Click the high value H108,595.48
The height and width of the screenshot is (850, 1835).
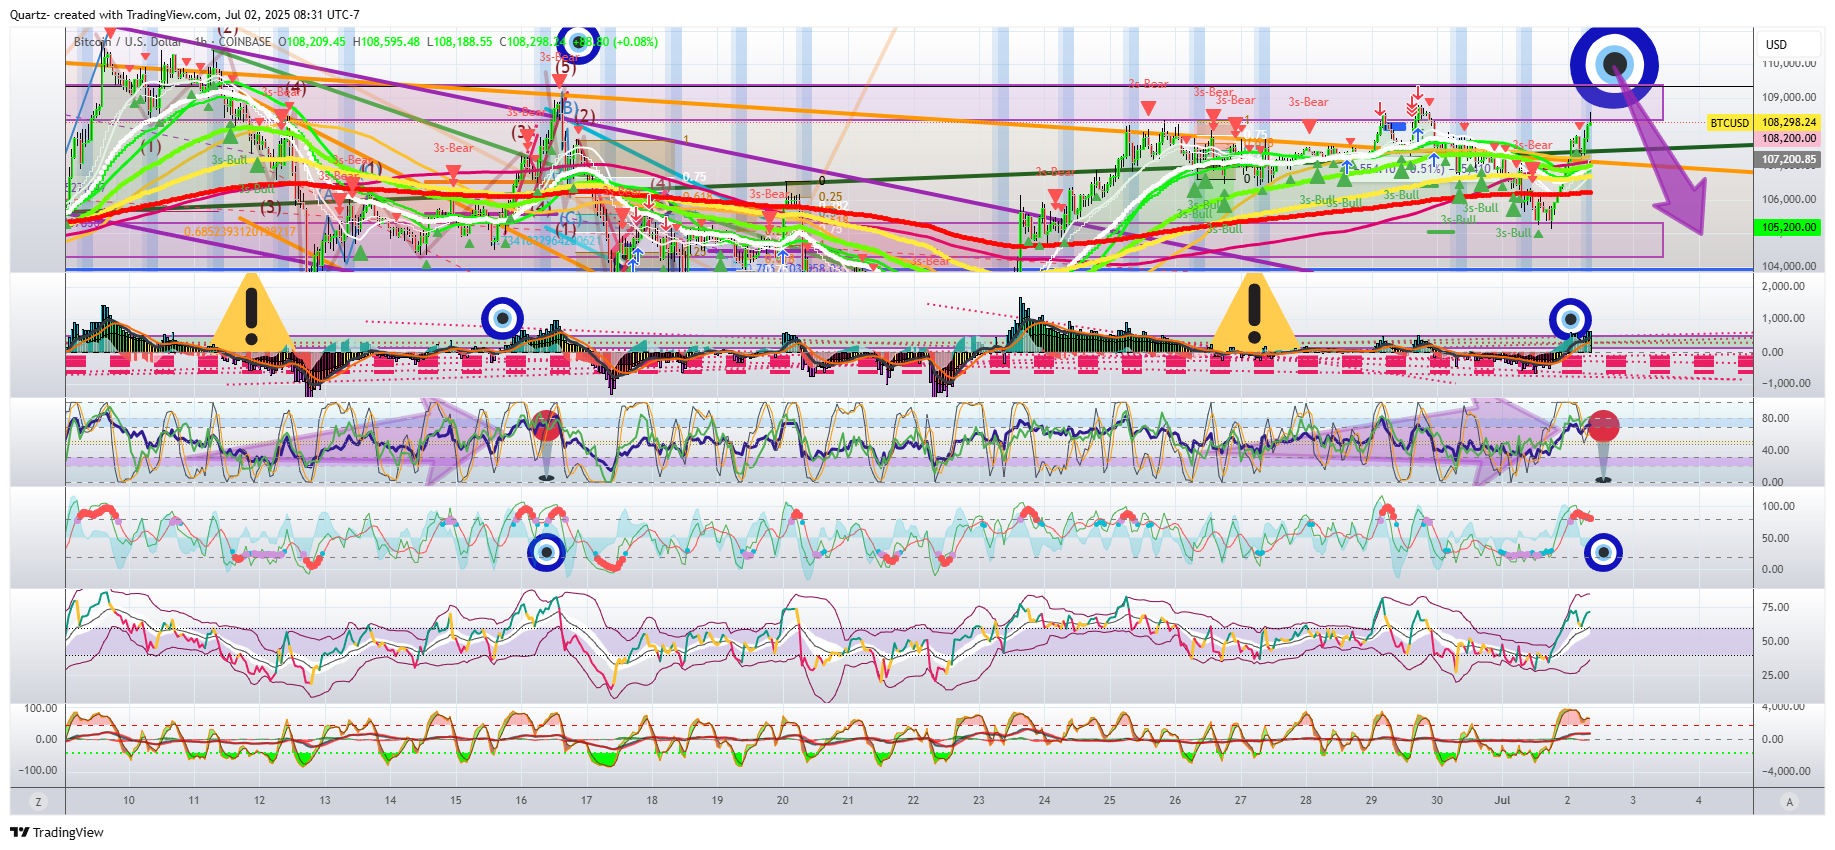coord(386,42)
